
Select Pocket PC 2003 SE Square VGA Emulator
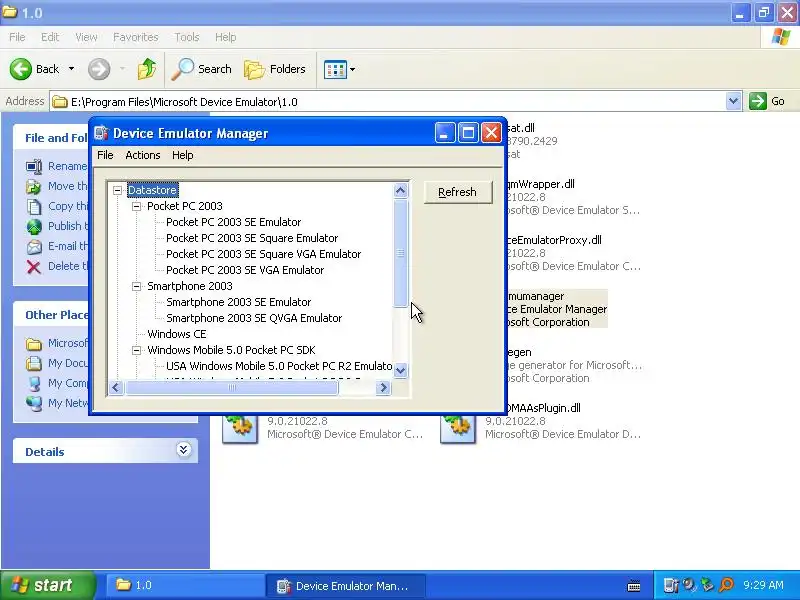tap(263, 254)
